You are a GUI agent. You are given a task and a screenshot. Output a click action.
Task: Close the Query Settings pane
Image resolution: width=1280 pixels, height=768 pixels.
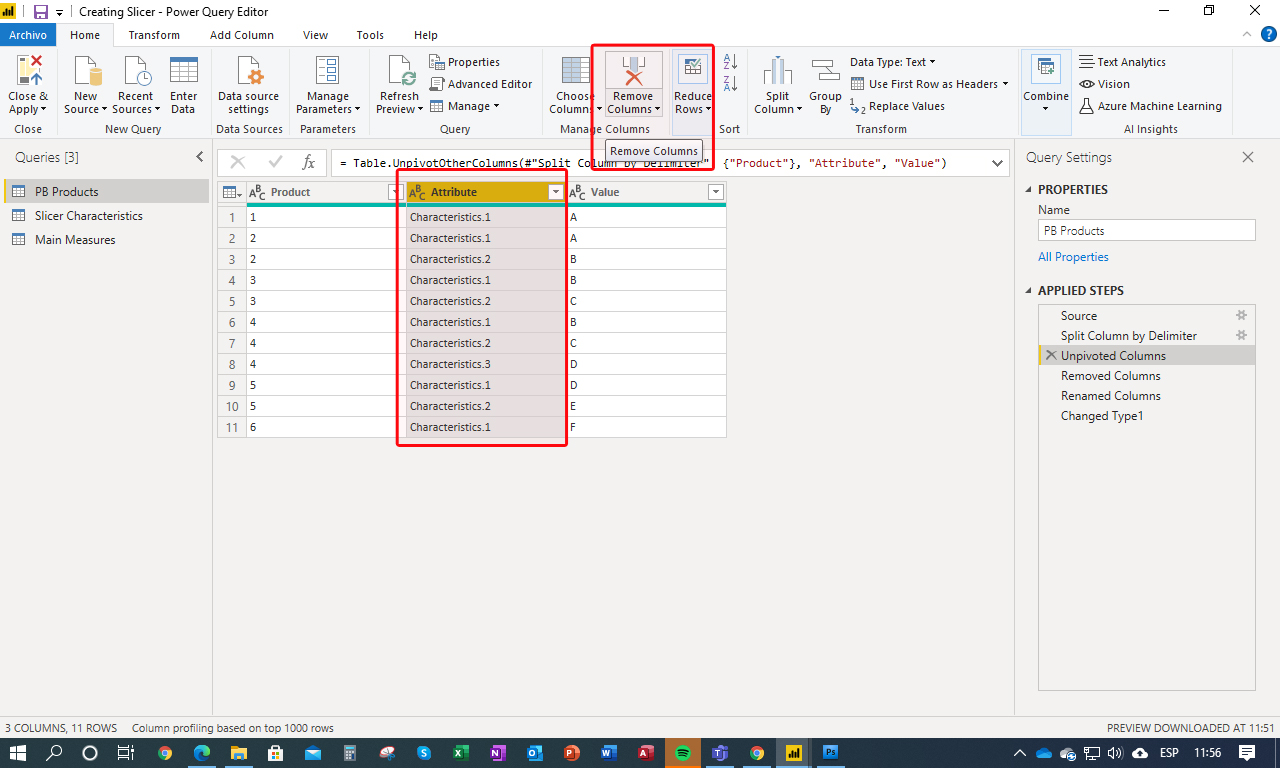click(1247, 157)
